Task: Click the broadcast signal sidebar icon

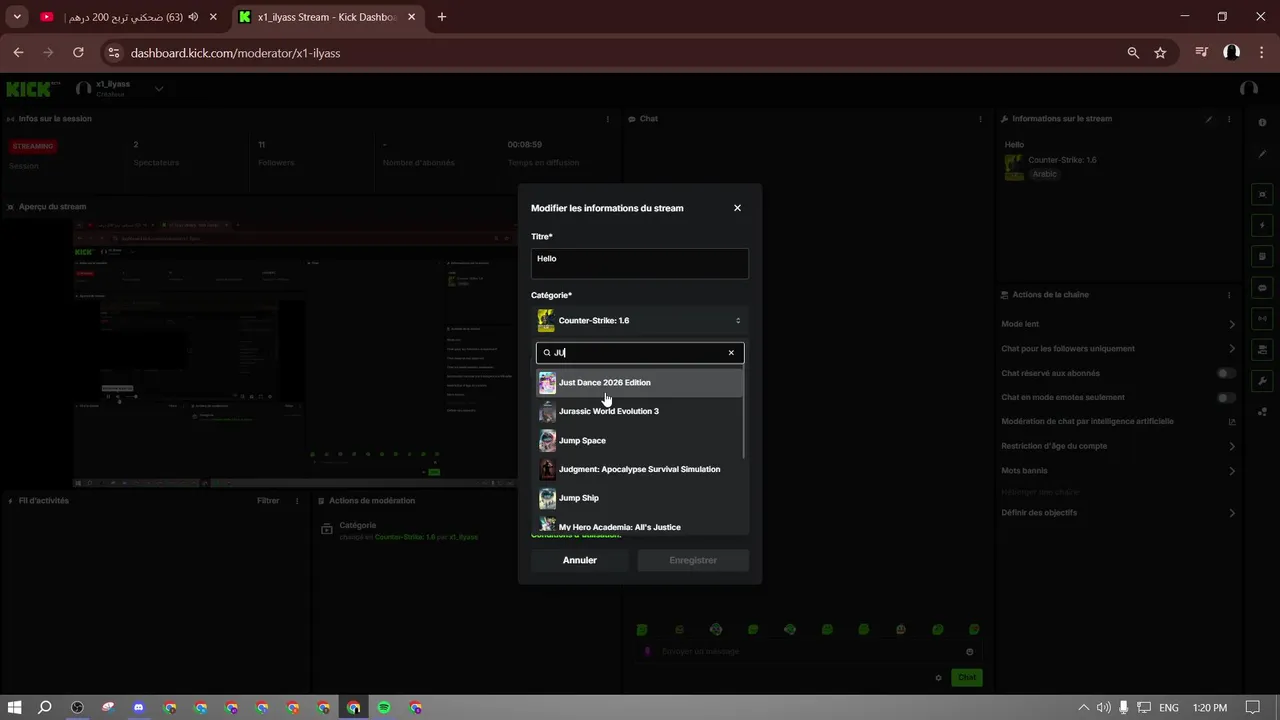Action: pyautogui.click(x=1262, y=319)
